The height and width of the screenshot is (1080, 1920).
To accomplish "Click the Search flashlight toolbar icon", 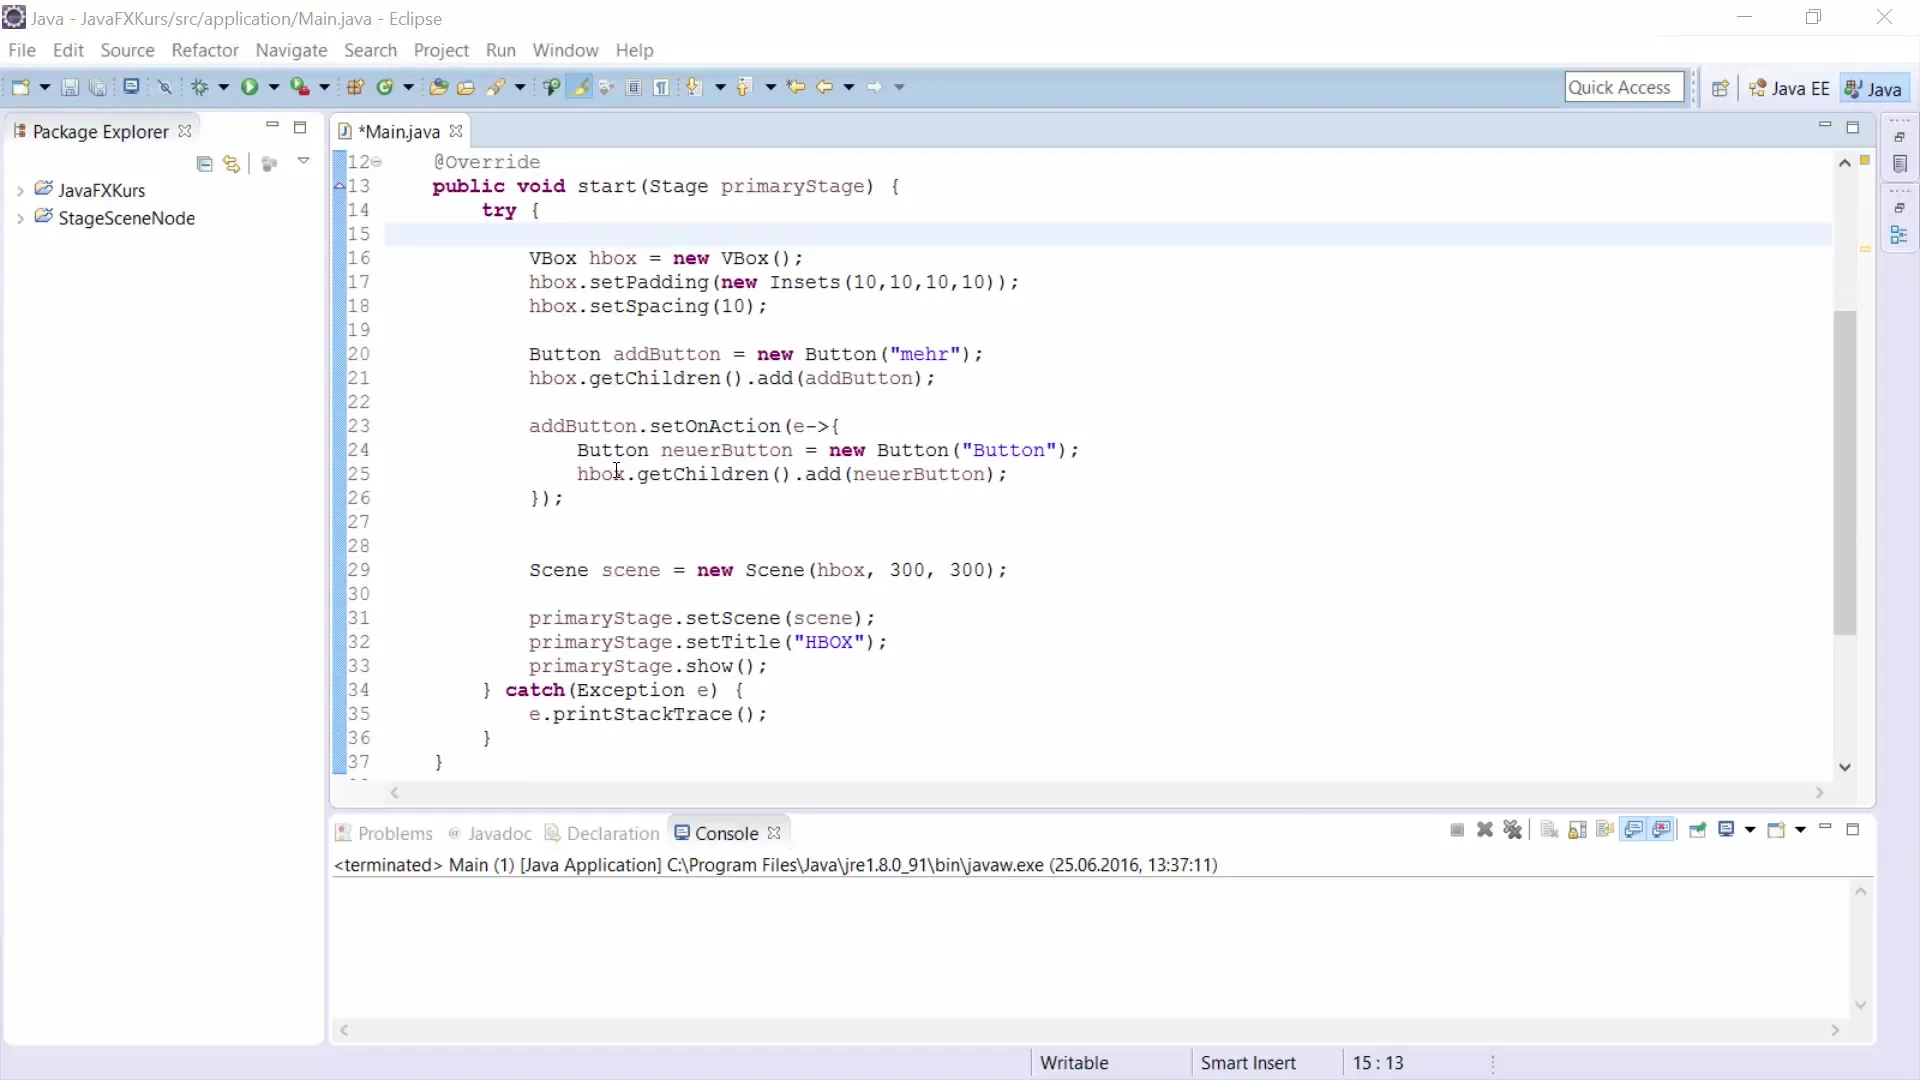I will [x=496, y=87].
